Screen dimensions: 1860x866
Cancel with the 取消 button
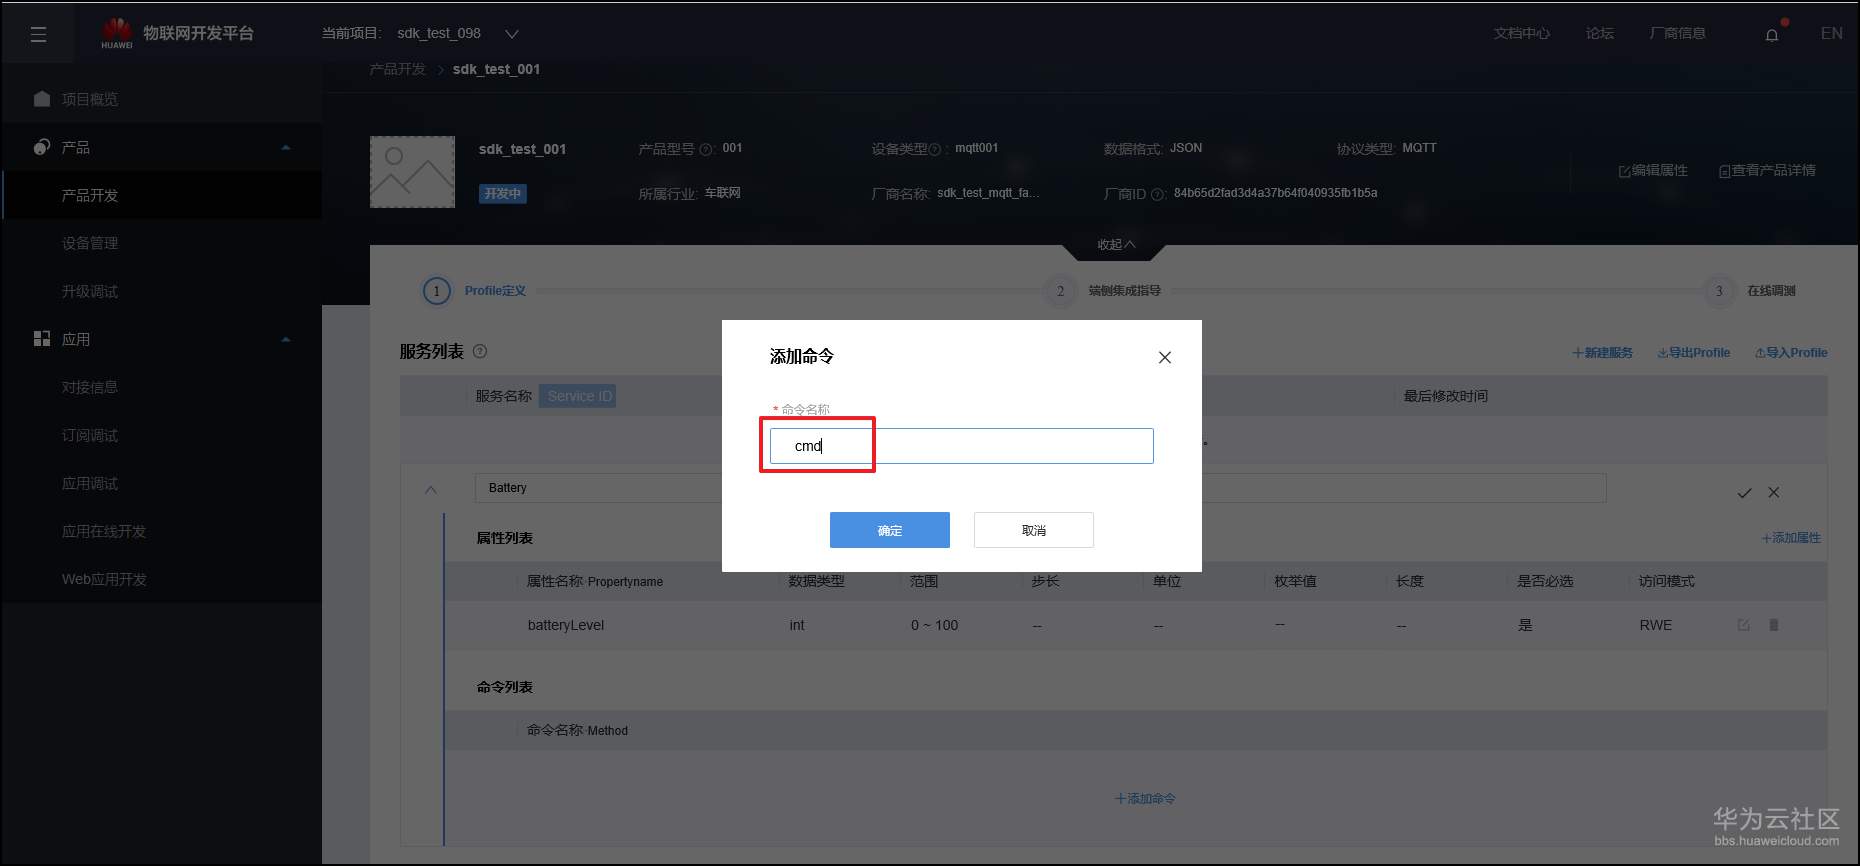[1034, 530]
